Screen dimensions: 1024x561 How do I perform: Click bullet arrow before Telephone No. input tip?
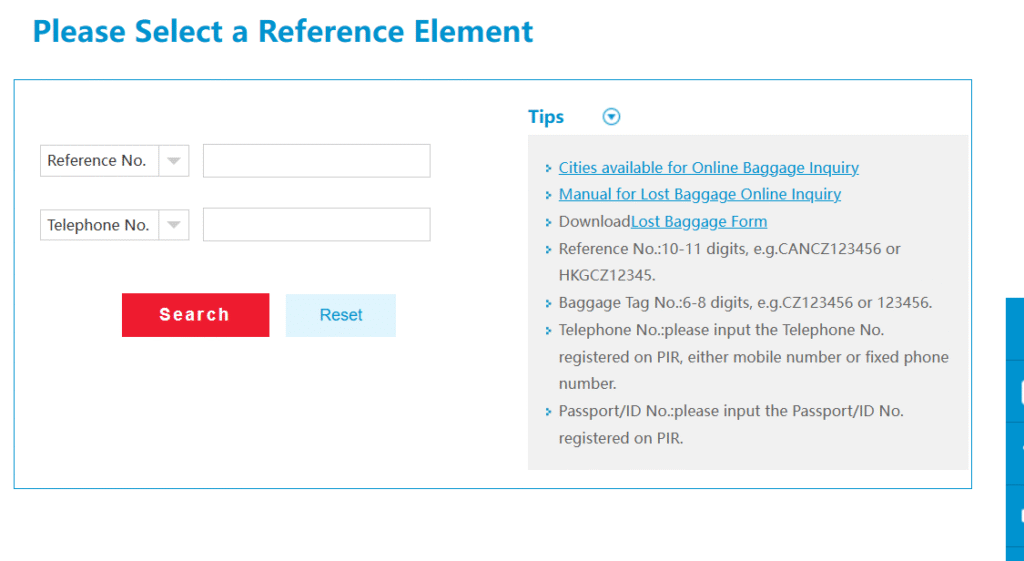(548, 331)
